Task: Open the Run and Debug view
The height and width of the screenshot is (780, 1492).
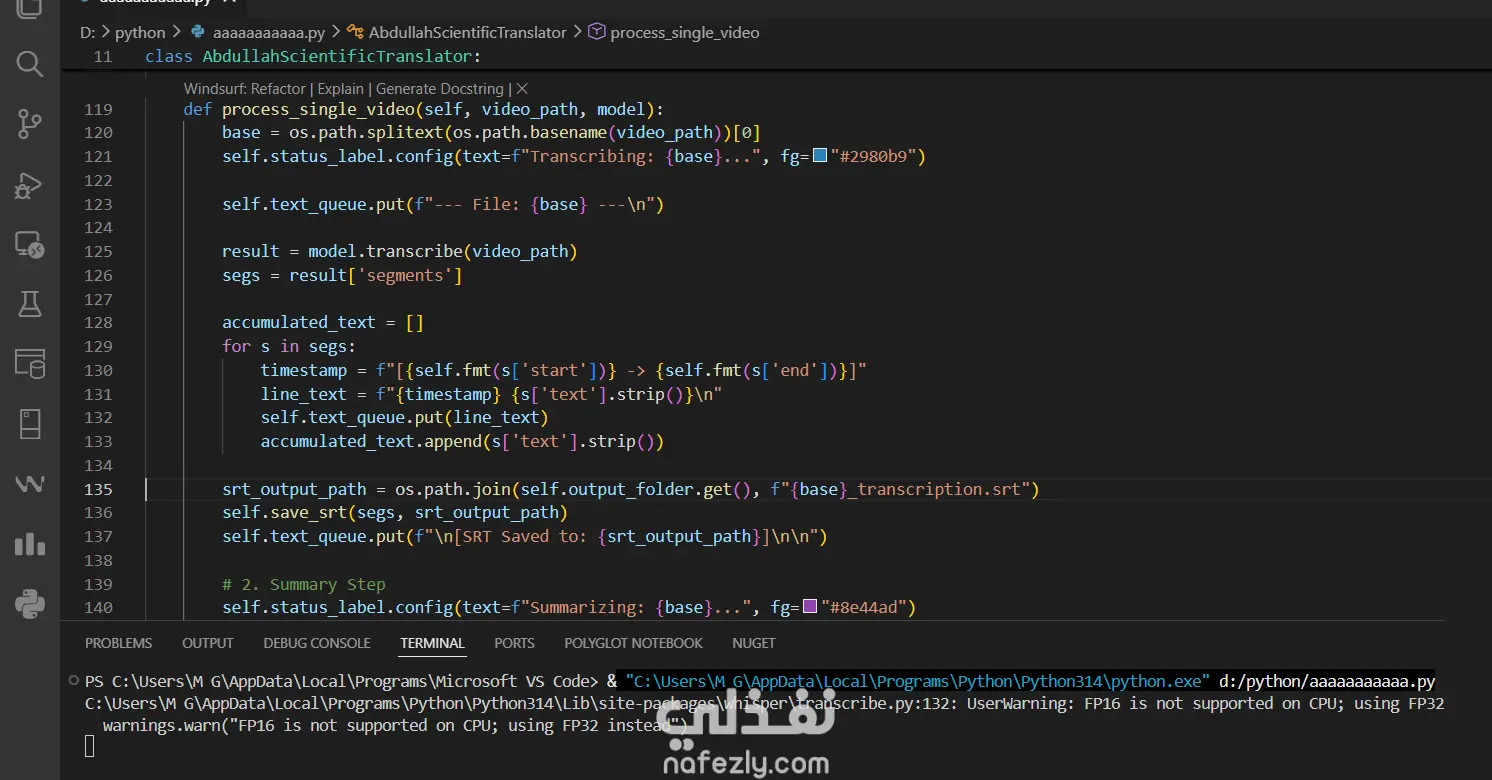Action: tap(30, 184)
